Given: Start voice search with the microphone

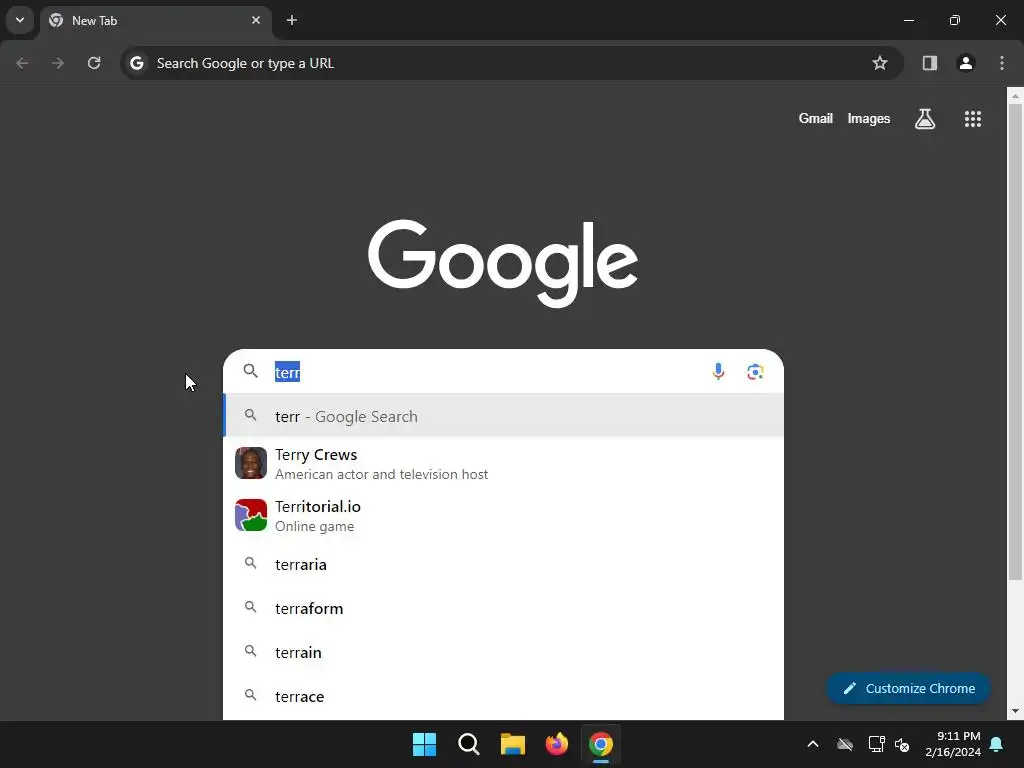Looking at the screenshot, I should 718,372.
